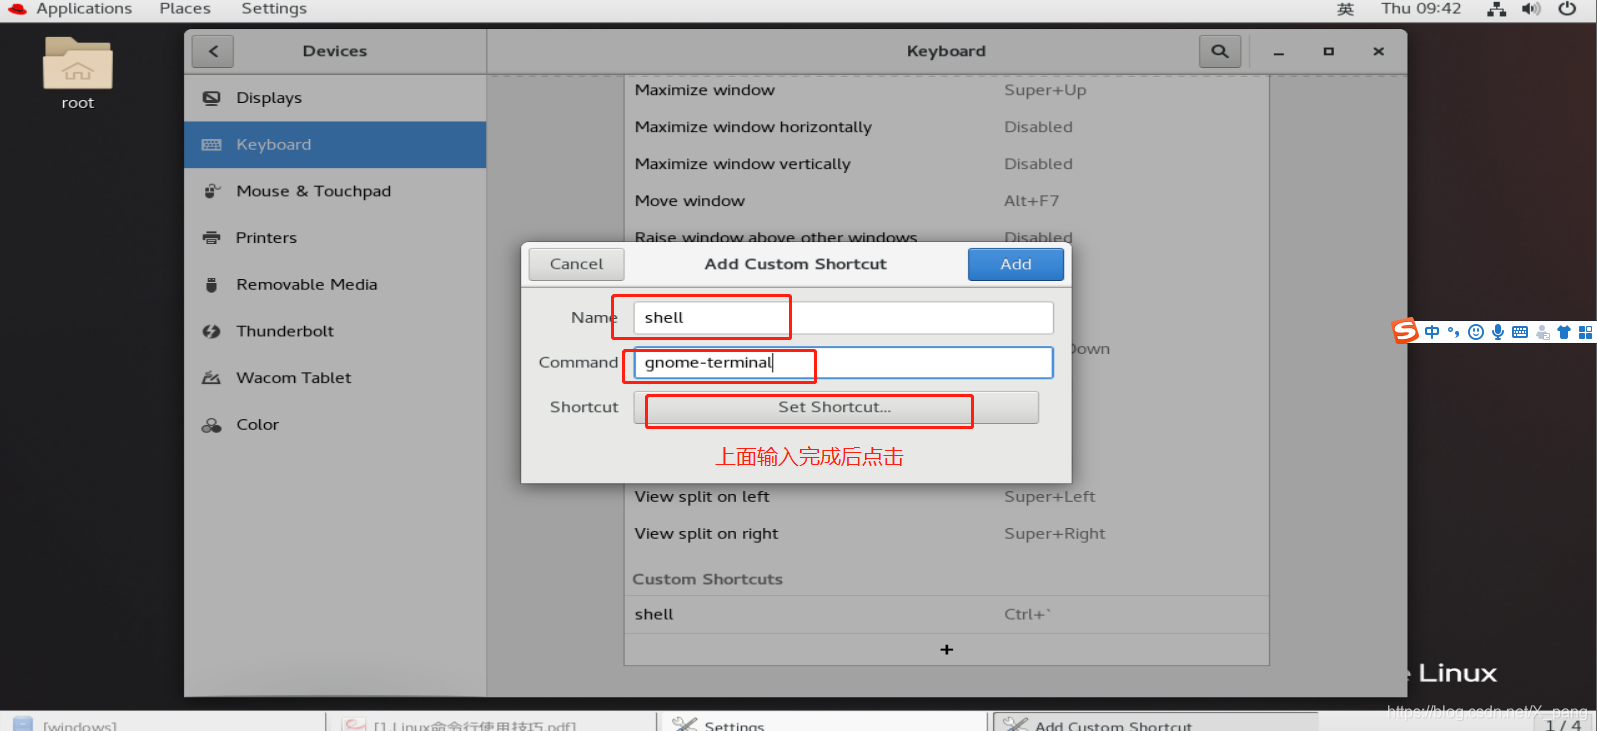Click the Super+Right shortcut value
Screen dimensions: 1597x731
1054,534
